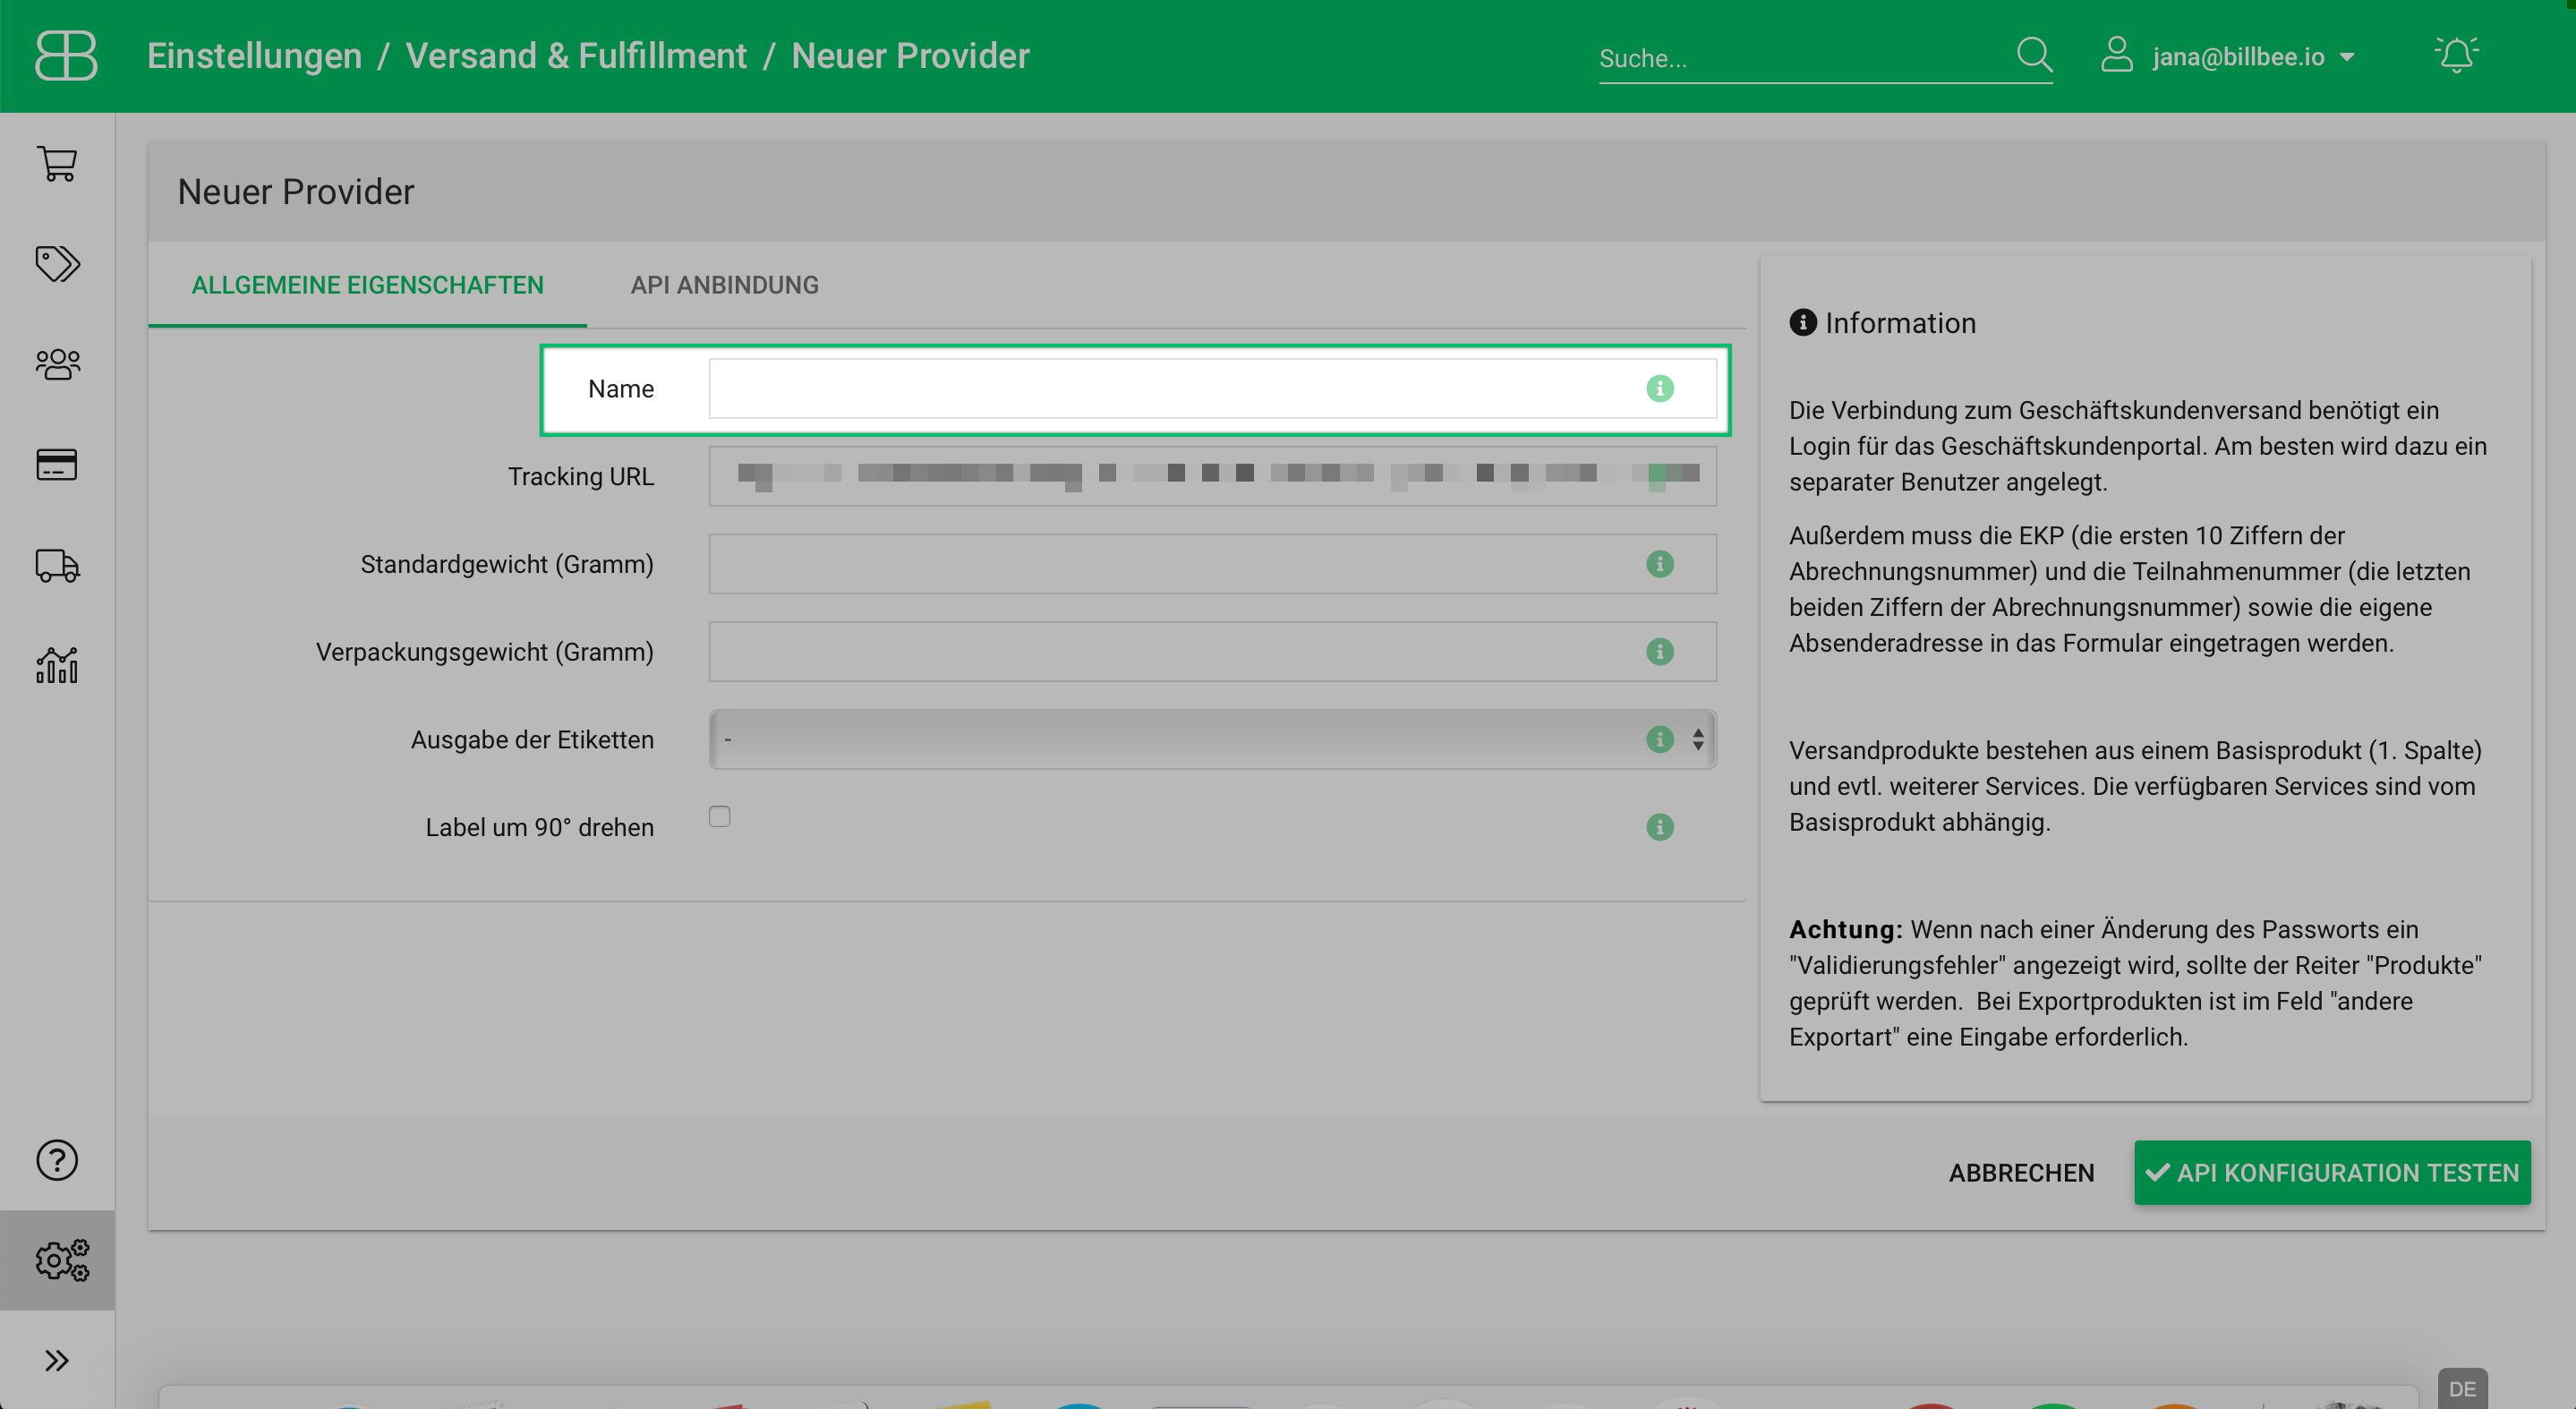Click into the Standardgewicht (Gramm) field
The width and height of the screenshot is (2576, 1409).
[1170, 564]
